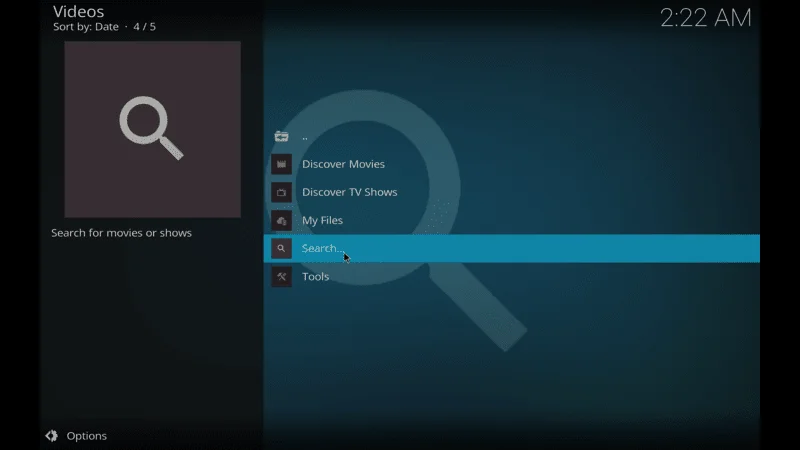The width and height of the screenshot is (800, 450).
Task: Click the Search magnifier icon in list
Action: pyautogui.click(x=281, y=248)
